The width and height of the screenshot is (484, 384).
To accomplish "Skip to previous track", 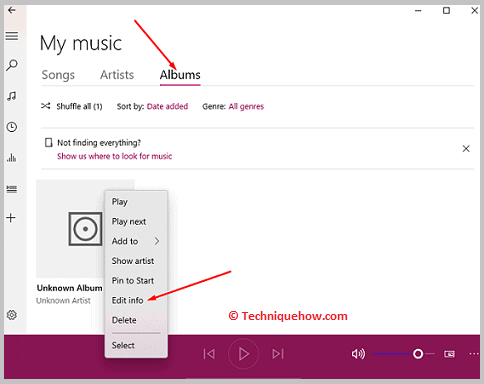I will (x=209, y=354).
